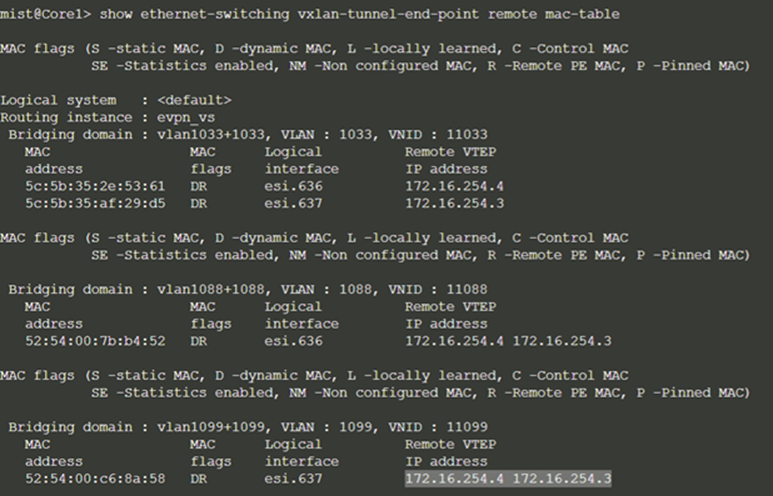The height and width of the screenshot is (496, 773).
Task: Select MAC address 52:54:00:c6:8a:58
Action: [95, 479]
